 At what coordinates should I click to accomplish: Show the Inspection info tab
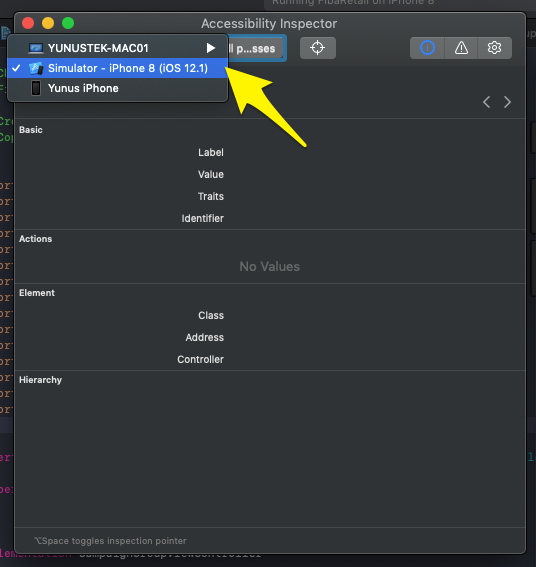[x=427, y=48]
